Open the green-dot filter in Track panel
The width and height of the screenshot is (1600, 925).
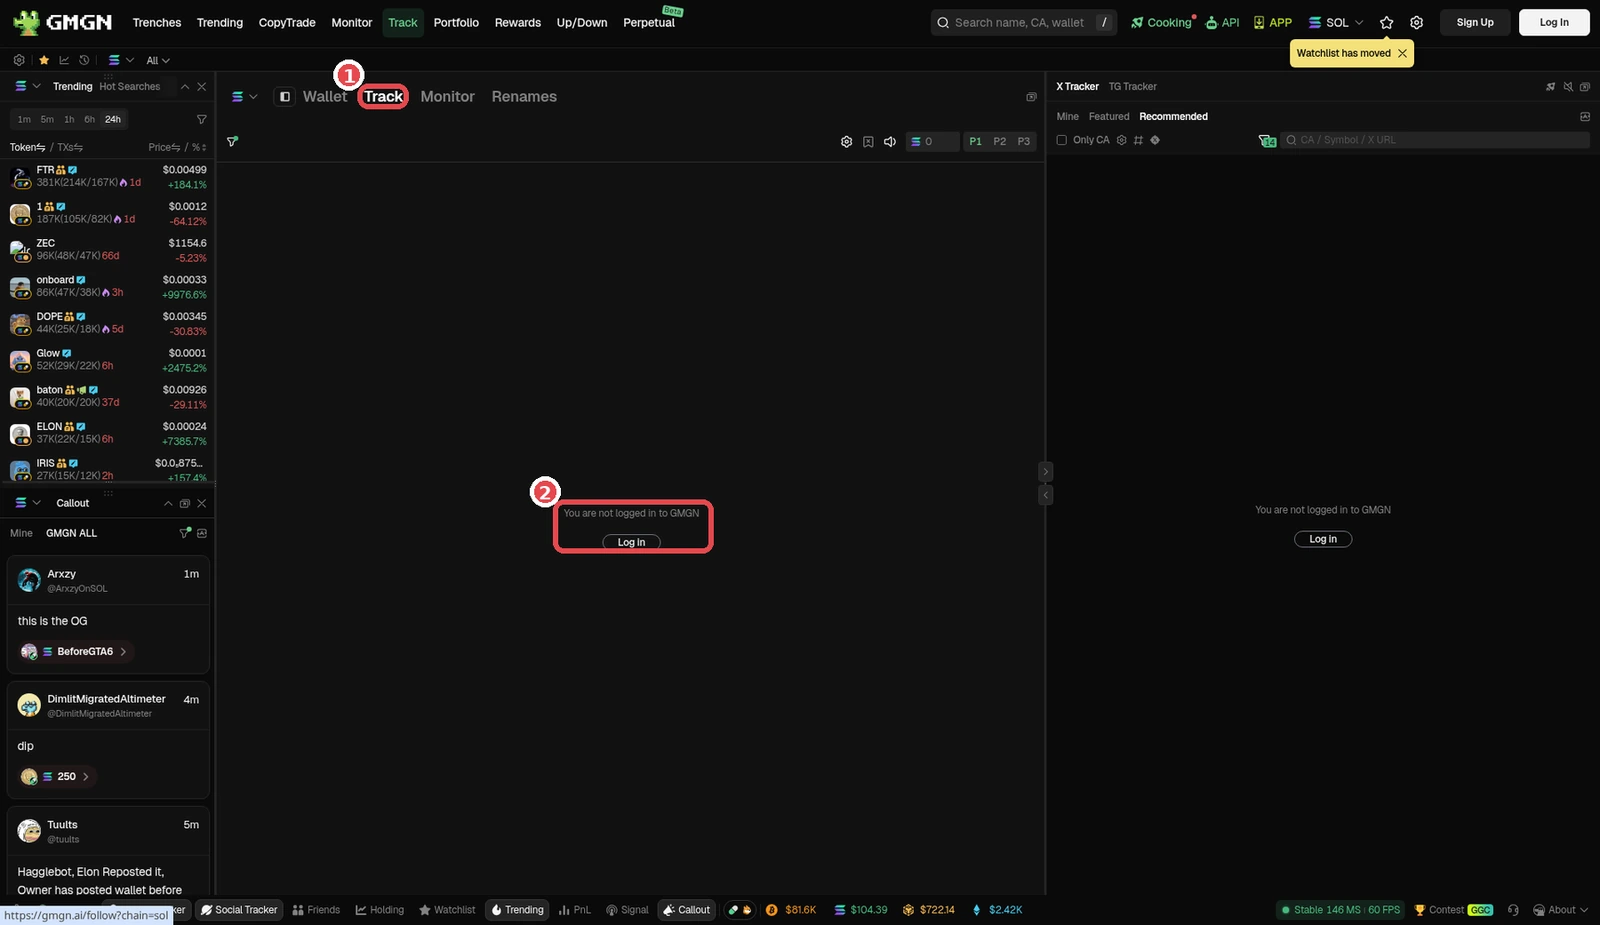(x=232, y=142)
